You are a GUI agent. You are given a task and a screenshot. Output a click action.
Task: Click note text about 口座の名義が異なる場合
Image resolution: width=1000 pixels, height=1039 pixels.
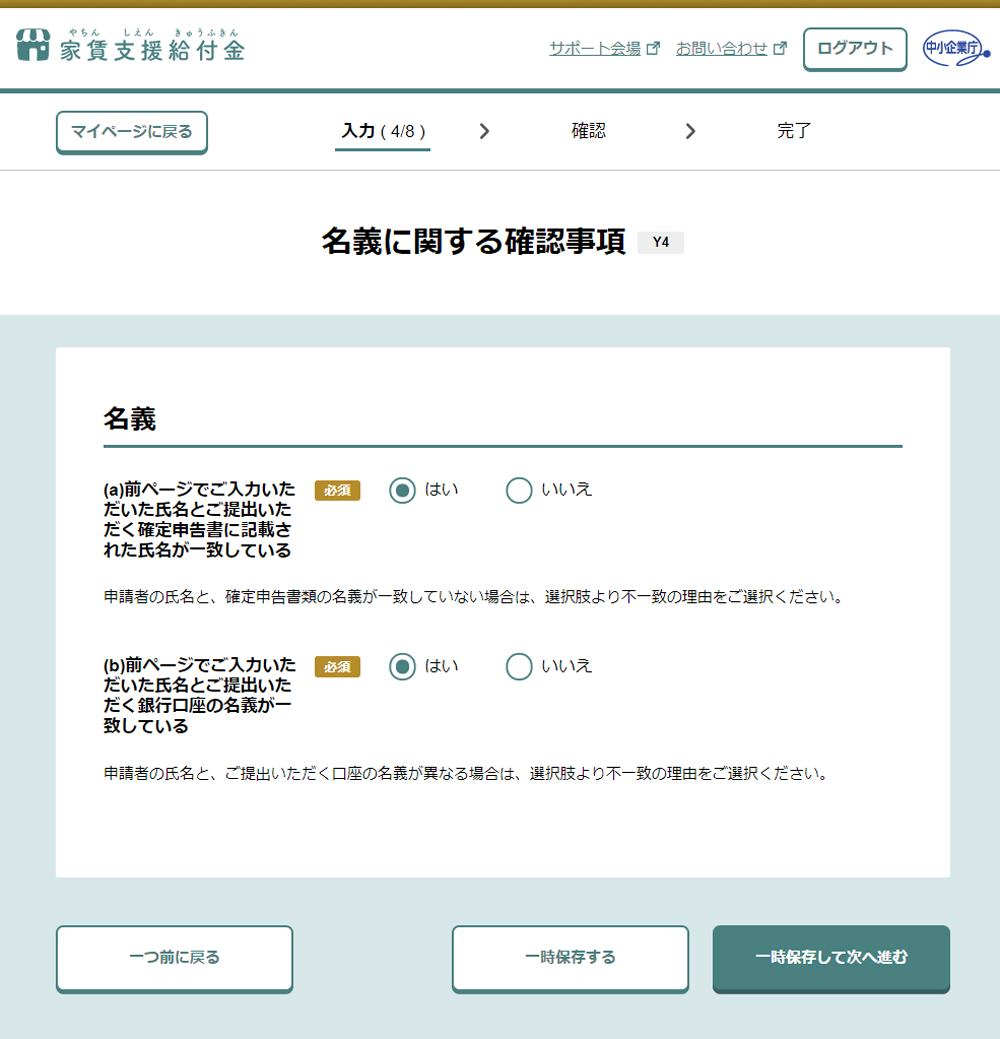[466, 773]
